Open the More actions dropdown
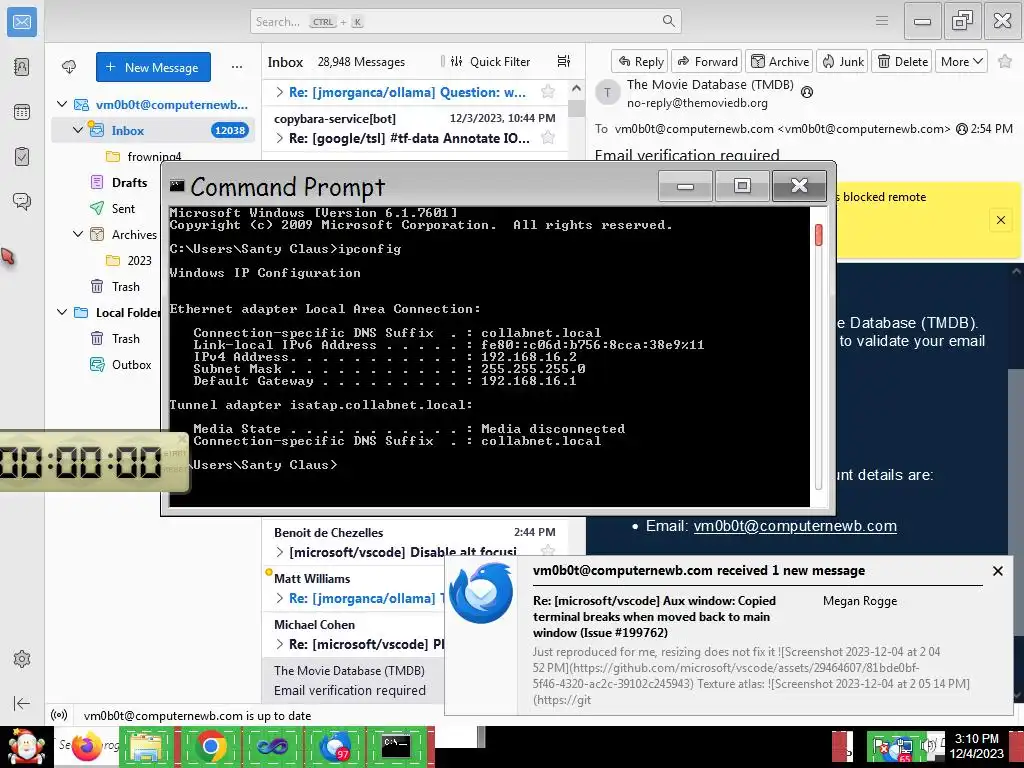Screen dimensions: 1024x768 click(x=961, y=61)
